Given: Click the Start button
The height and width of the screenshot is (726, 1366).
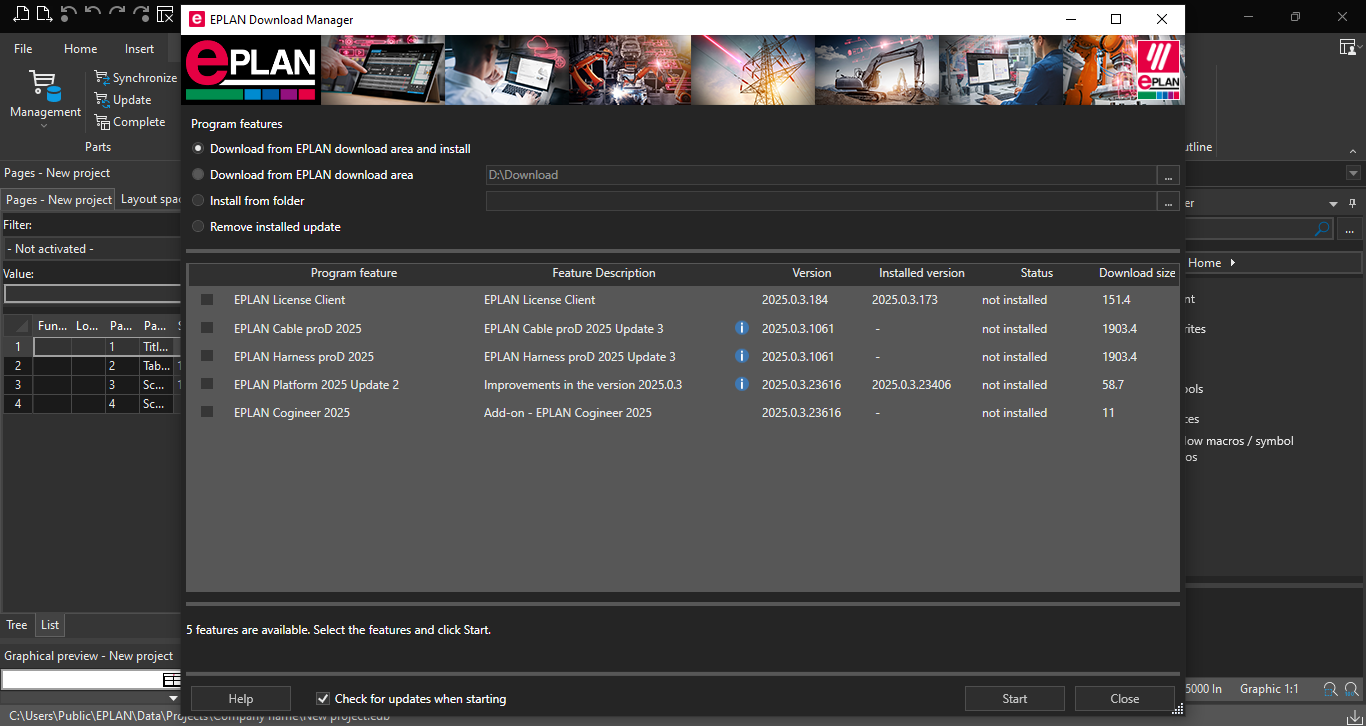Looking at the screenshot, I should point(1015,699).
